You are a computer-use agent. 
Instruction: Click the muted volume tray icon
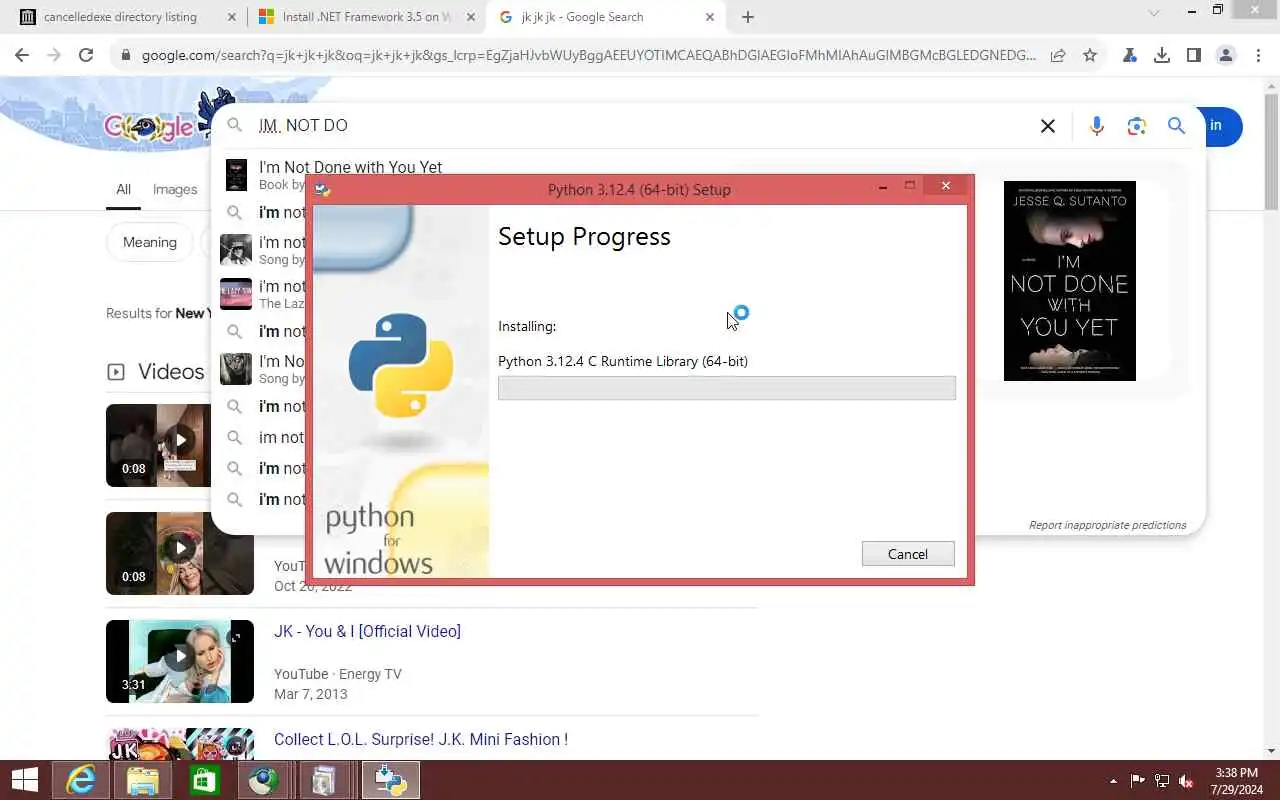(x=1186, y=781)
